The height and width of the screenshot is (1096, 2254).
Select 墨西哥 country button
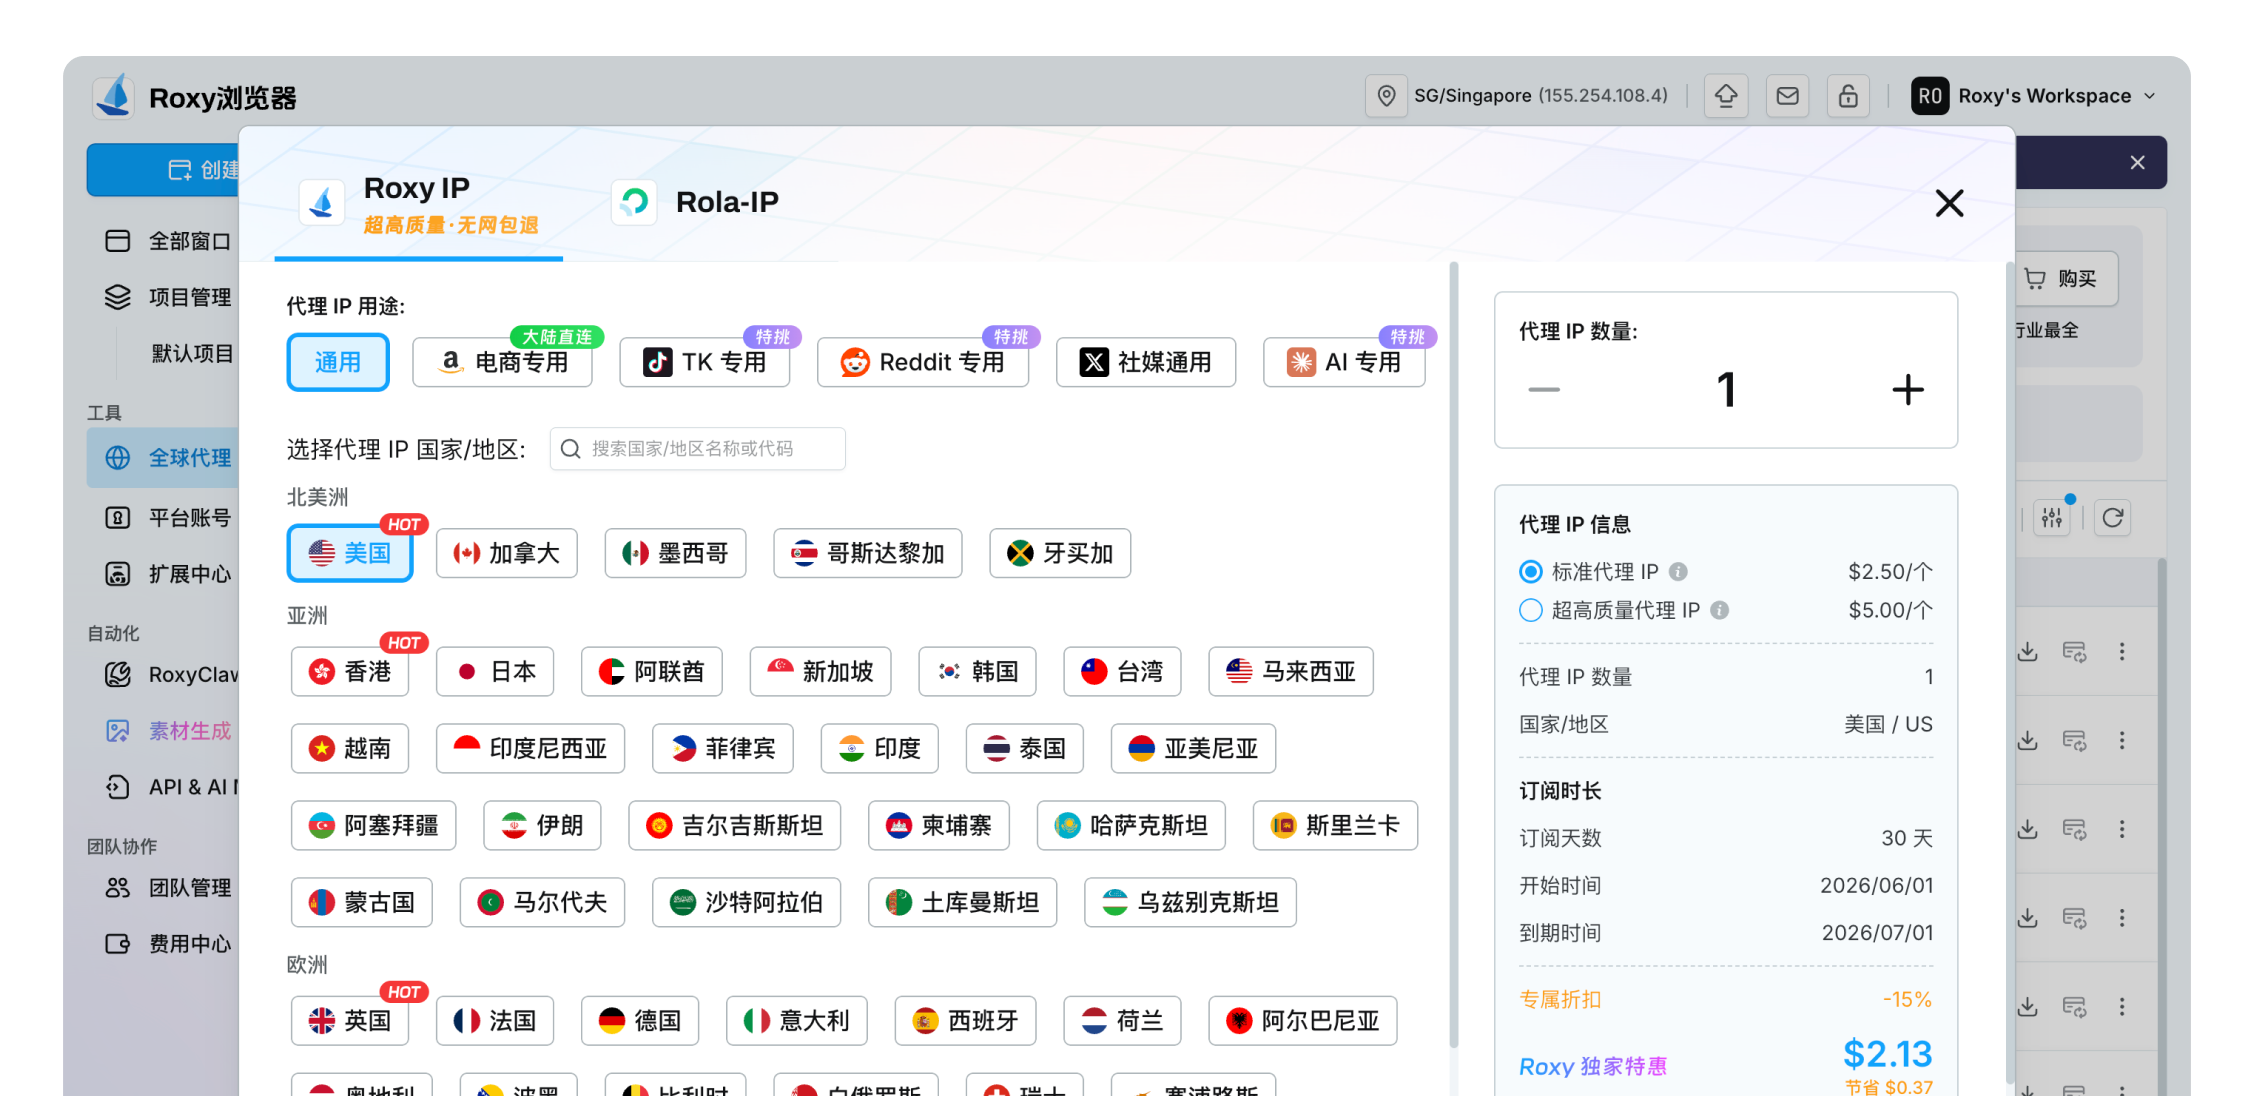[676, 553]
